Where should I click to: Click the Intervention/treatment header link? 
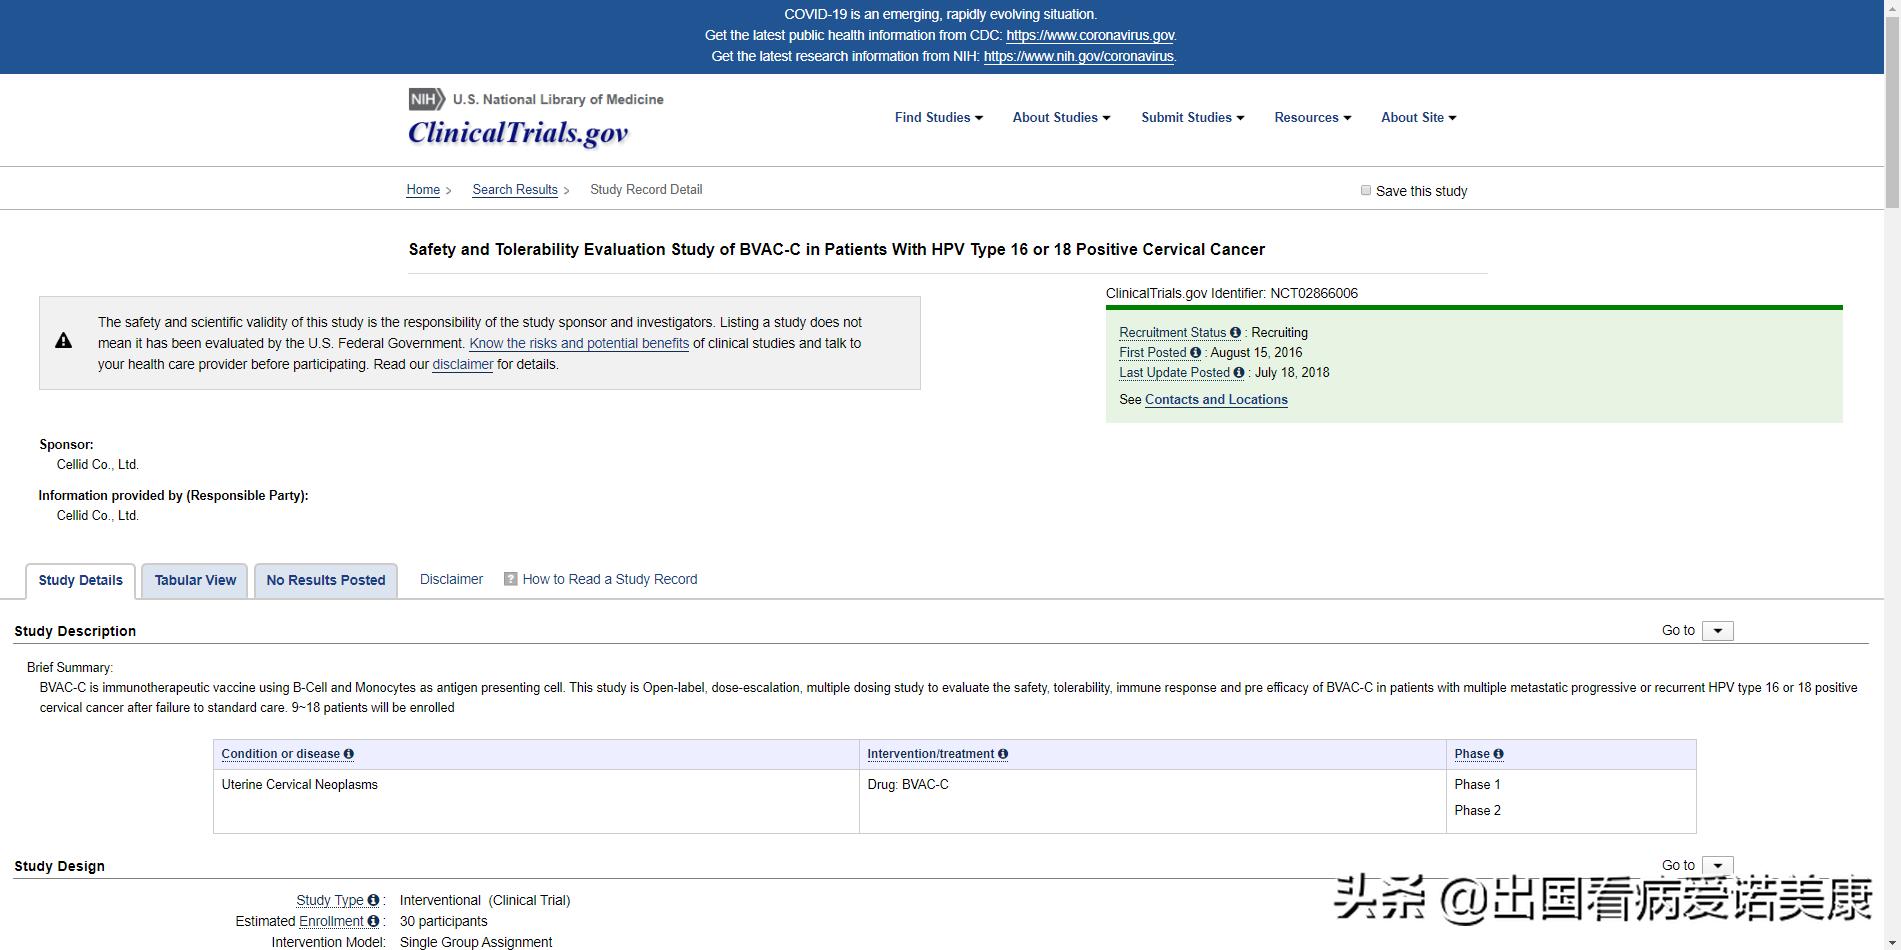point(930,754)
